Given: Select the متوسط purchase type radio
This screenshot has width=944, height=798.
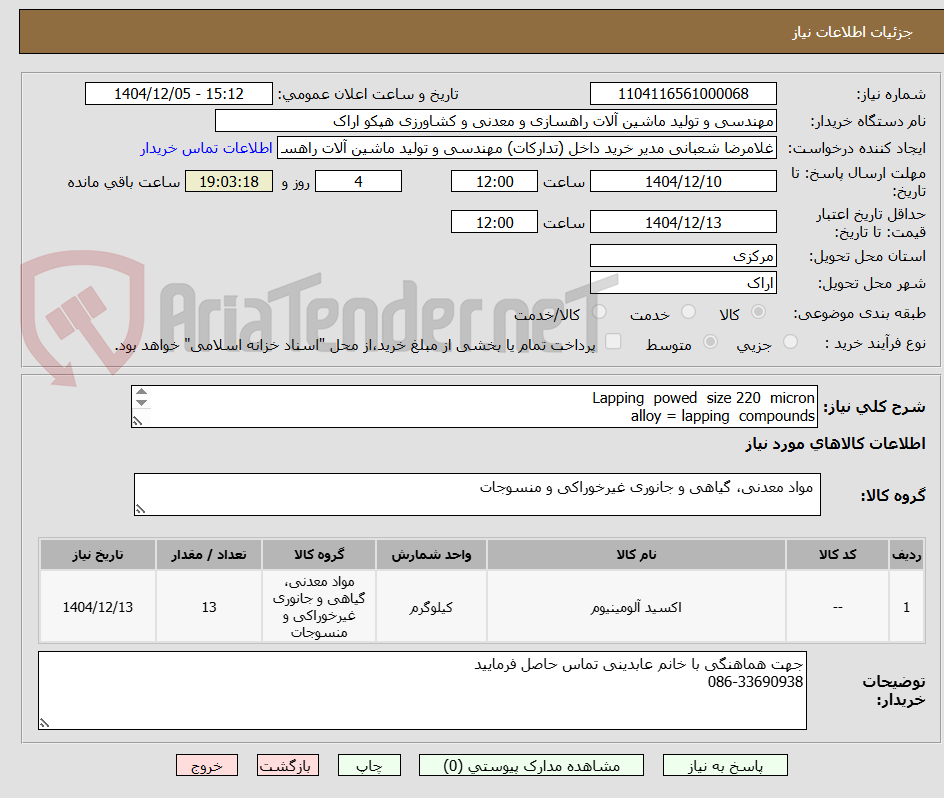Looking at the screenshot, I should pyautogui.click(x=710, y=342).
